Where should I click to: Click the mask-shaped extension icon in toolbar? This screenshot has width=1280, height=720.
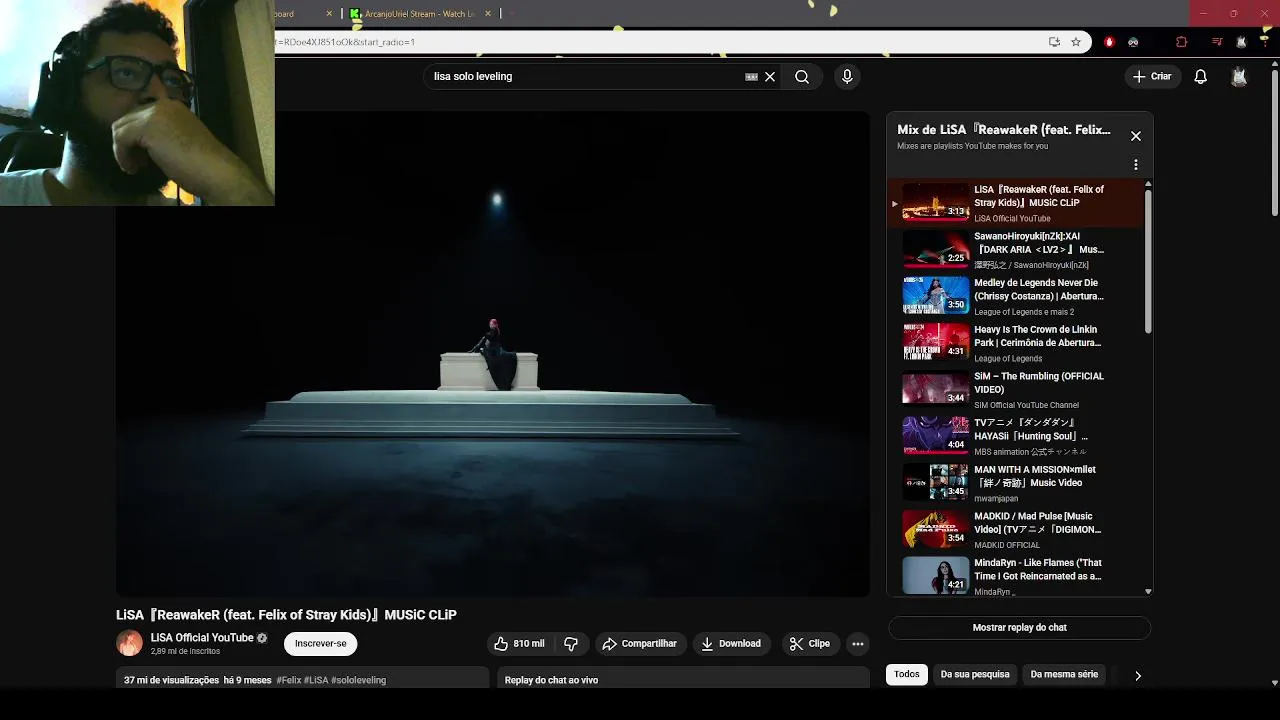click(x=1133, y=42)
